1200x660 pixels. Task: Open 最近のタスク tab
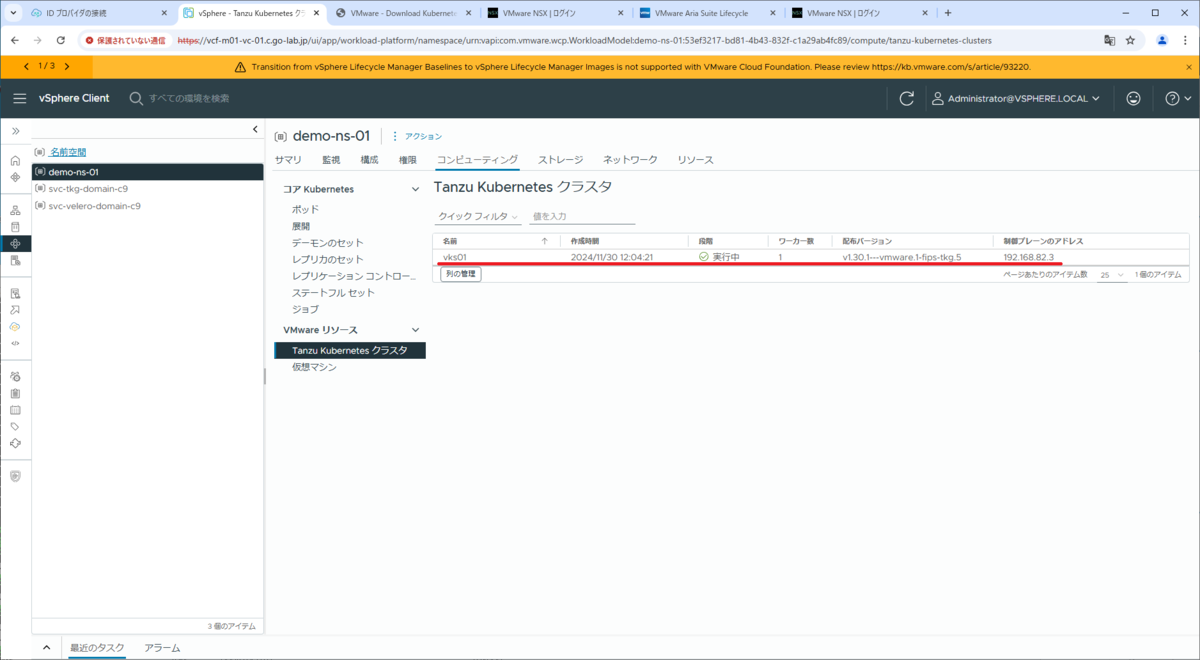pos(97,648)
